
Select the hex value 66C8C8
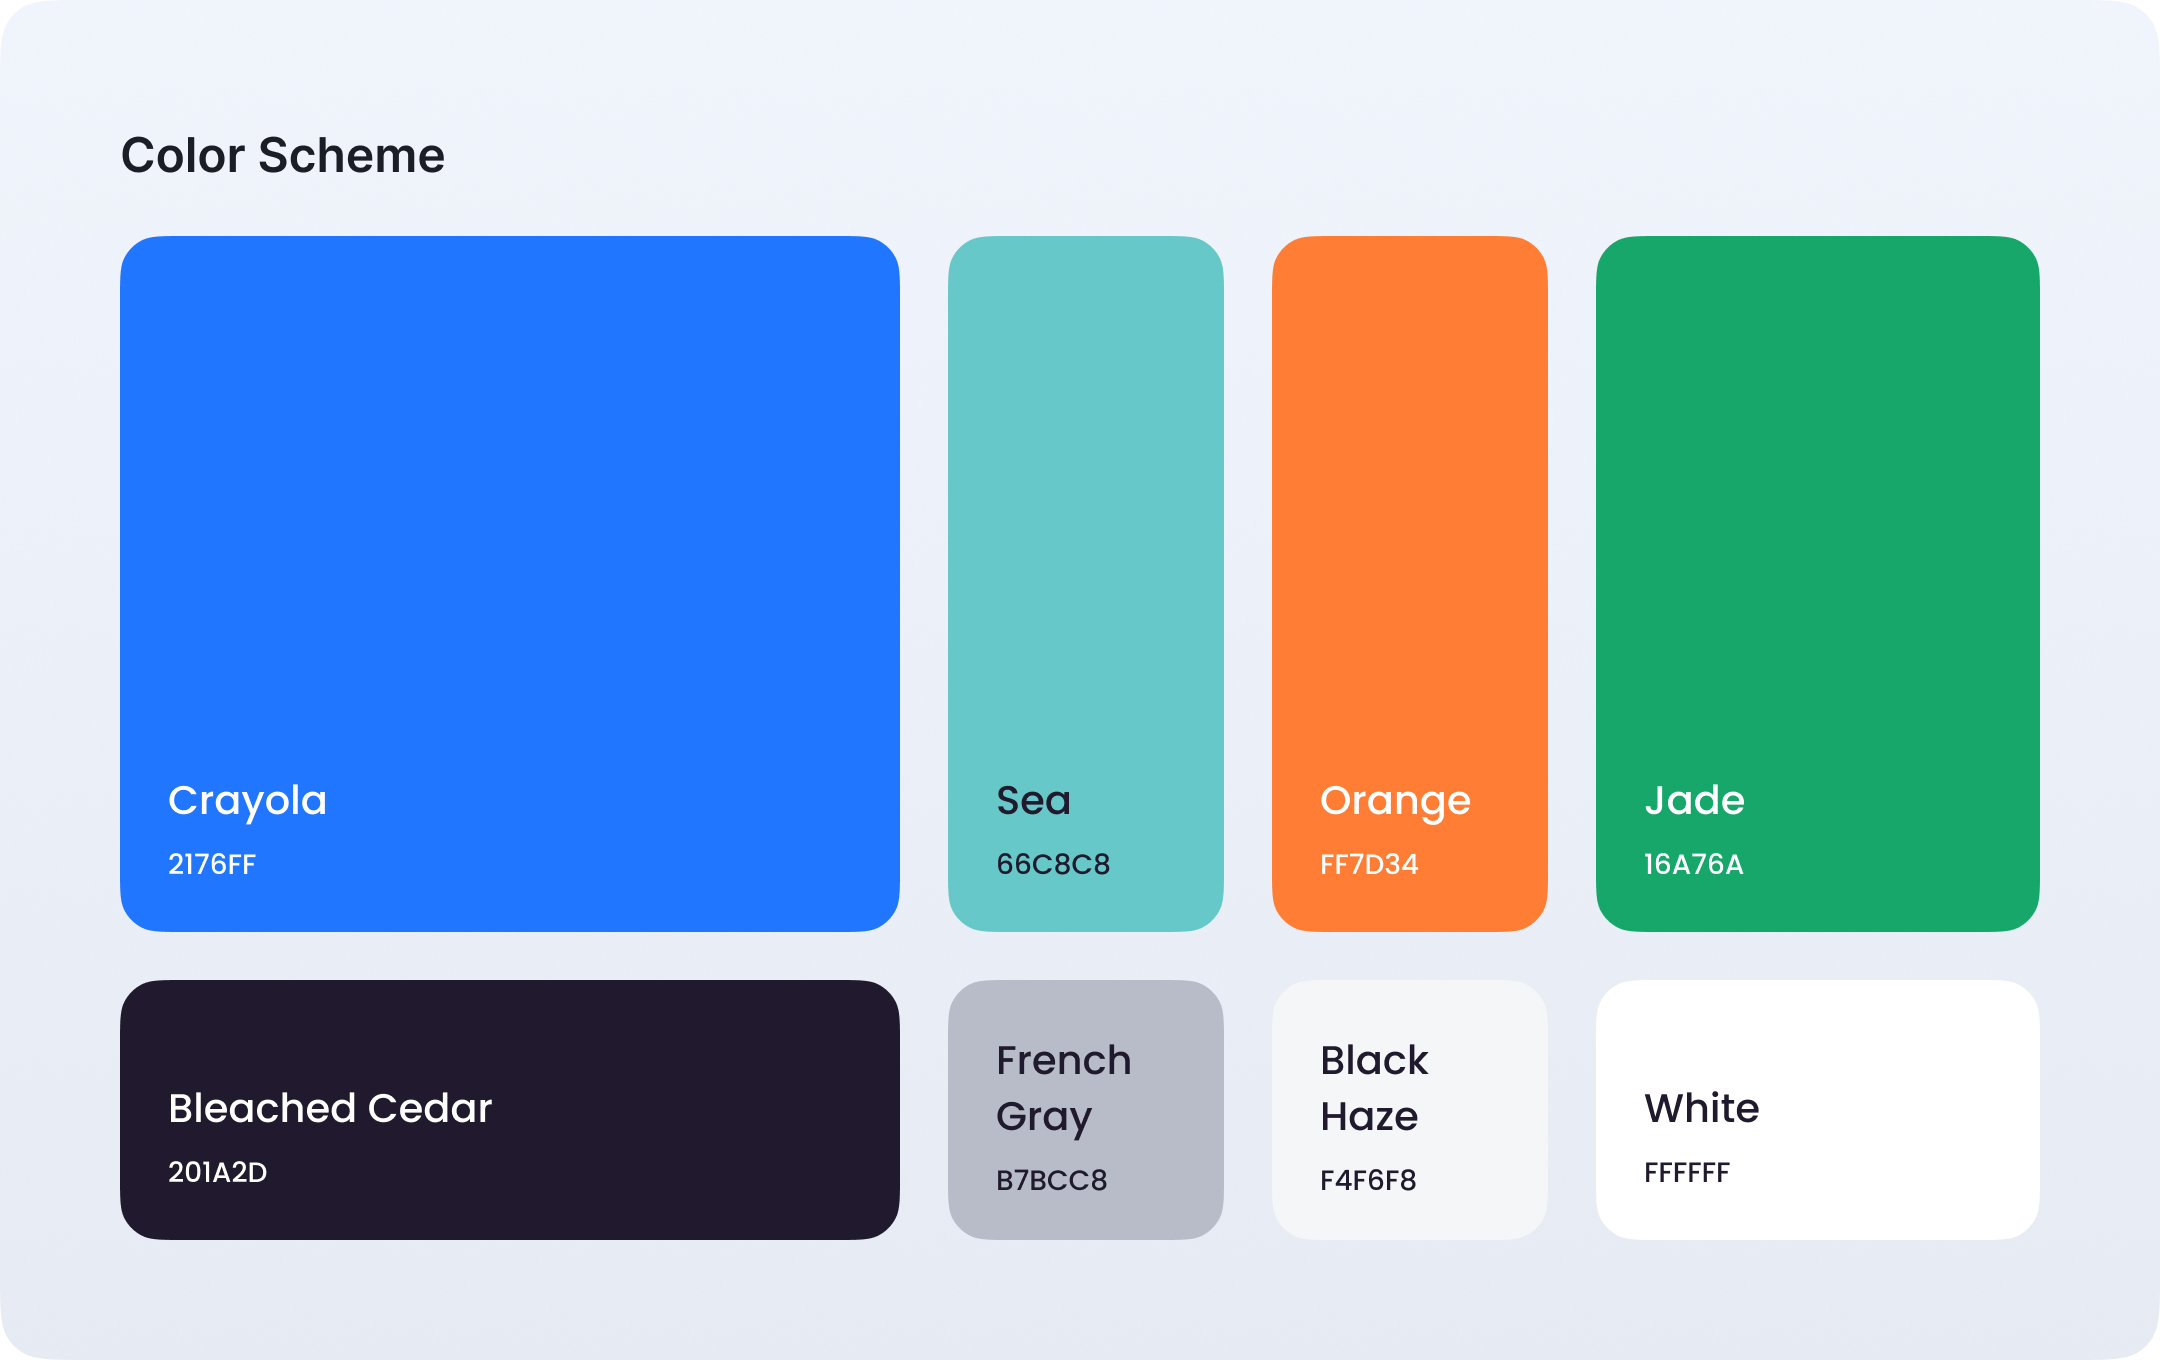1053,864
